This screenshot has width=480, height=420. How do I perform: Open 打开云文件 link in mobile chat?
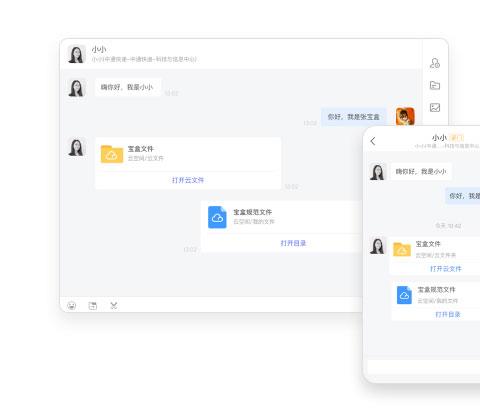point(446,269)
